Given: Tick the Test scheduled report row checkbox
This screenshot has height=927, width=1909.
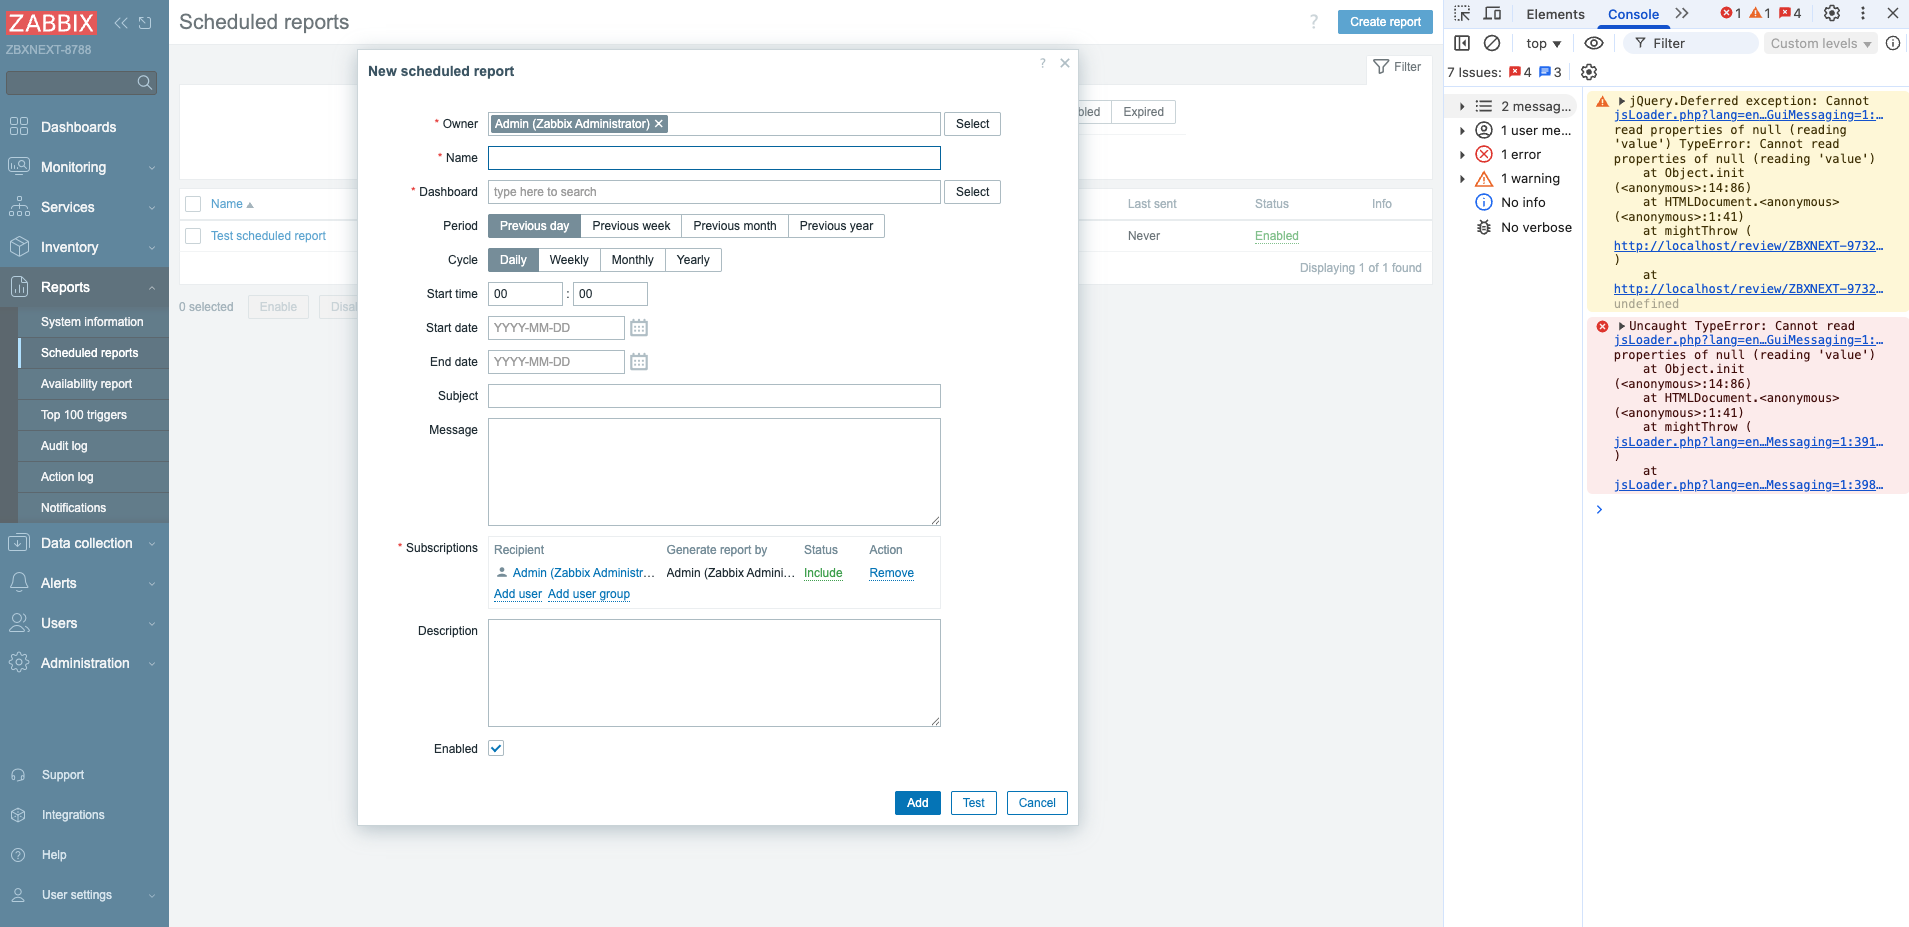Looking at the screenshot, I should click(194, 236).
